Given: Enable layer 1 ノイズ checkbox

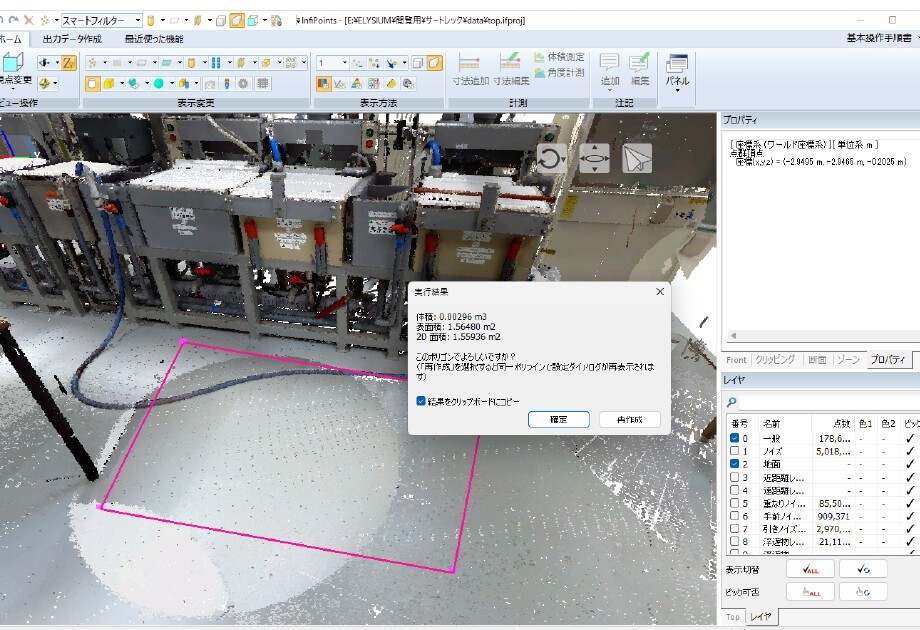Looking at the screenshot, I should coord(735,451).
